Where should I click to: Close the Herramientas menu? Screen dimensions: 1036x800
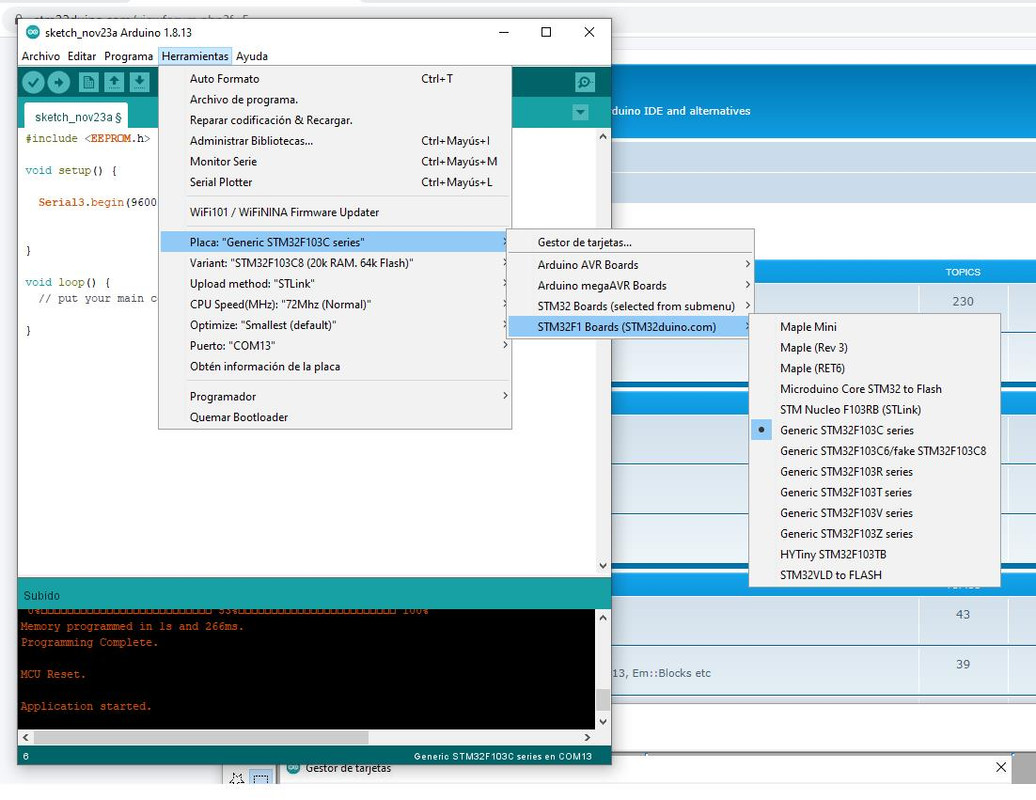click(195, 56)
